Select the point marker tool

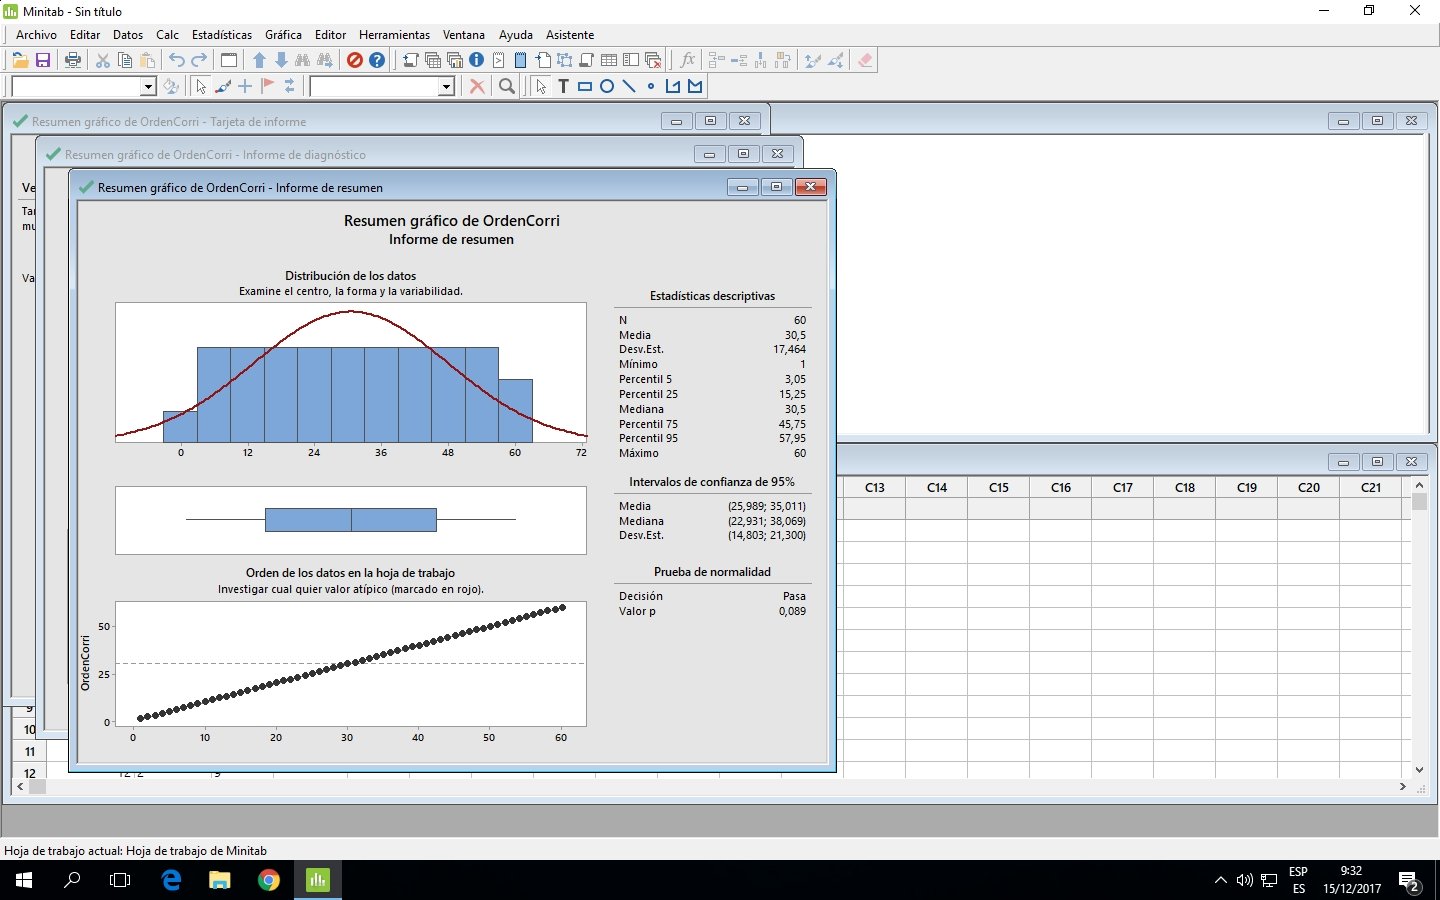point(651,87)
